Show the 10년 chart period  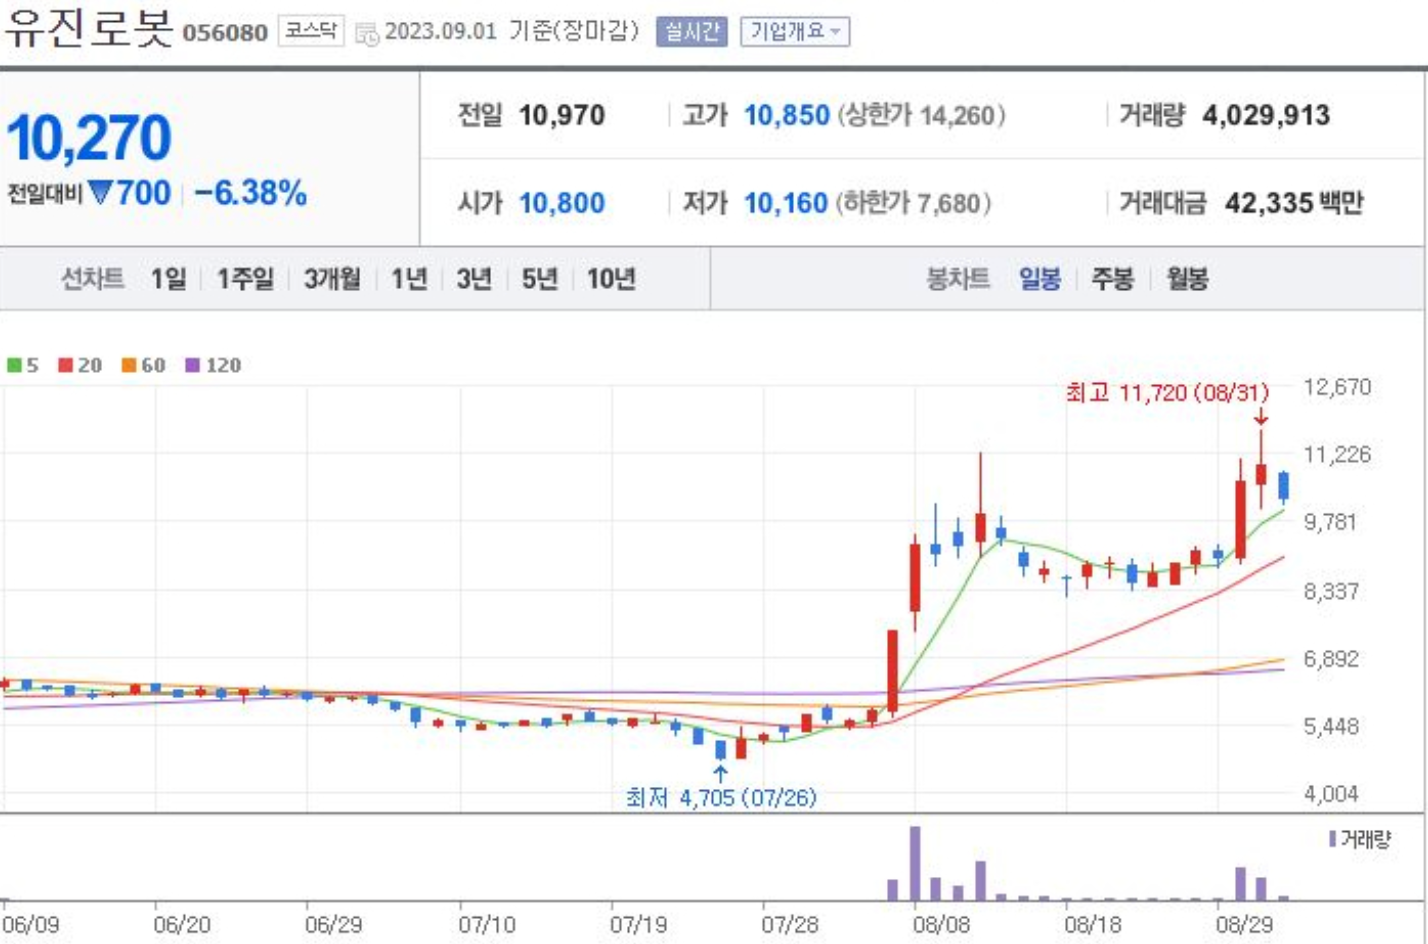click(611, 281)
